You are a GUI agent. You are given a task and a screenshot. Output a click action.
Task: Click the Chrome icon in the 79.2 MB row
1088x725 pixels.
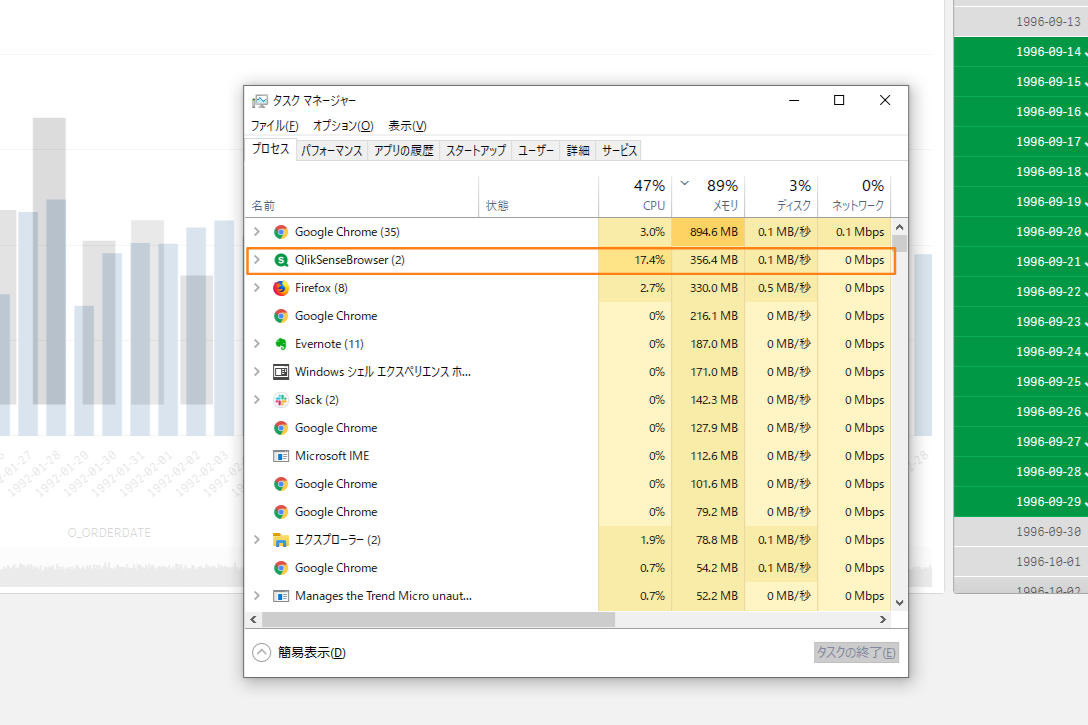click(x=281, y=512)
